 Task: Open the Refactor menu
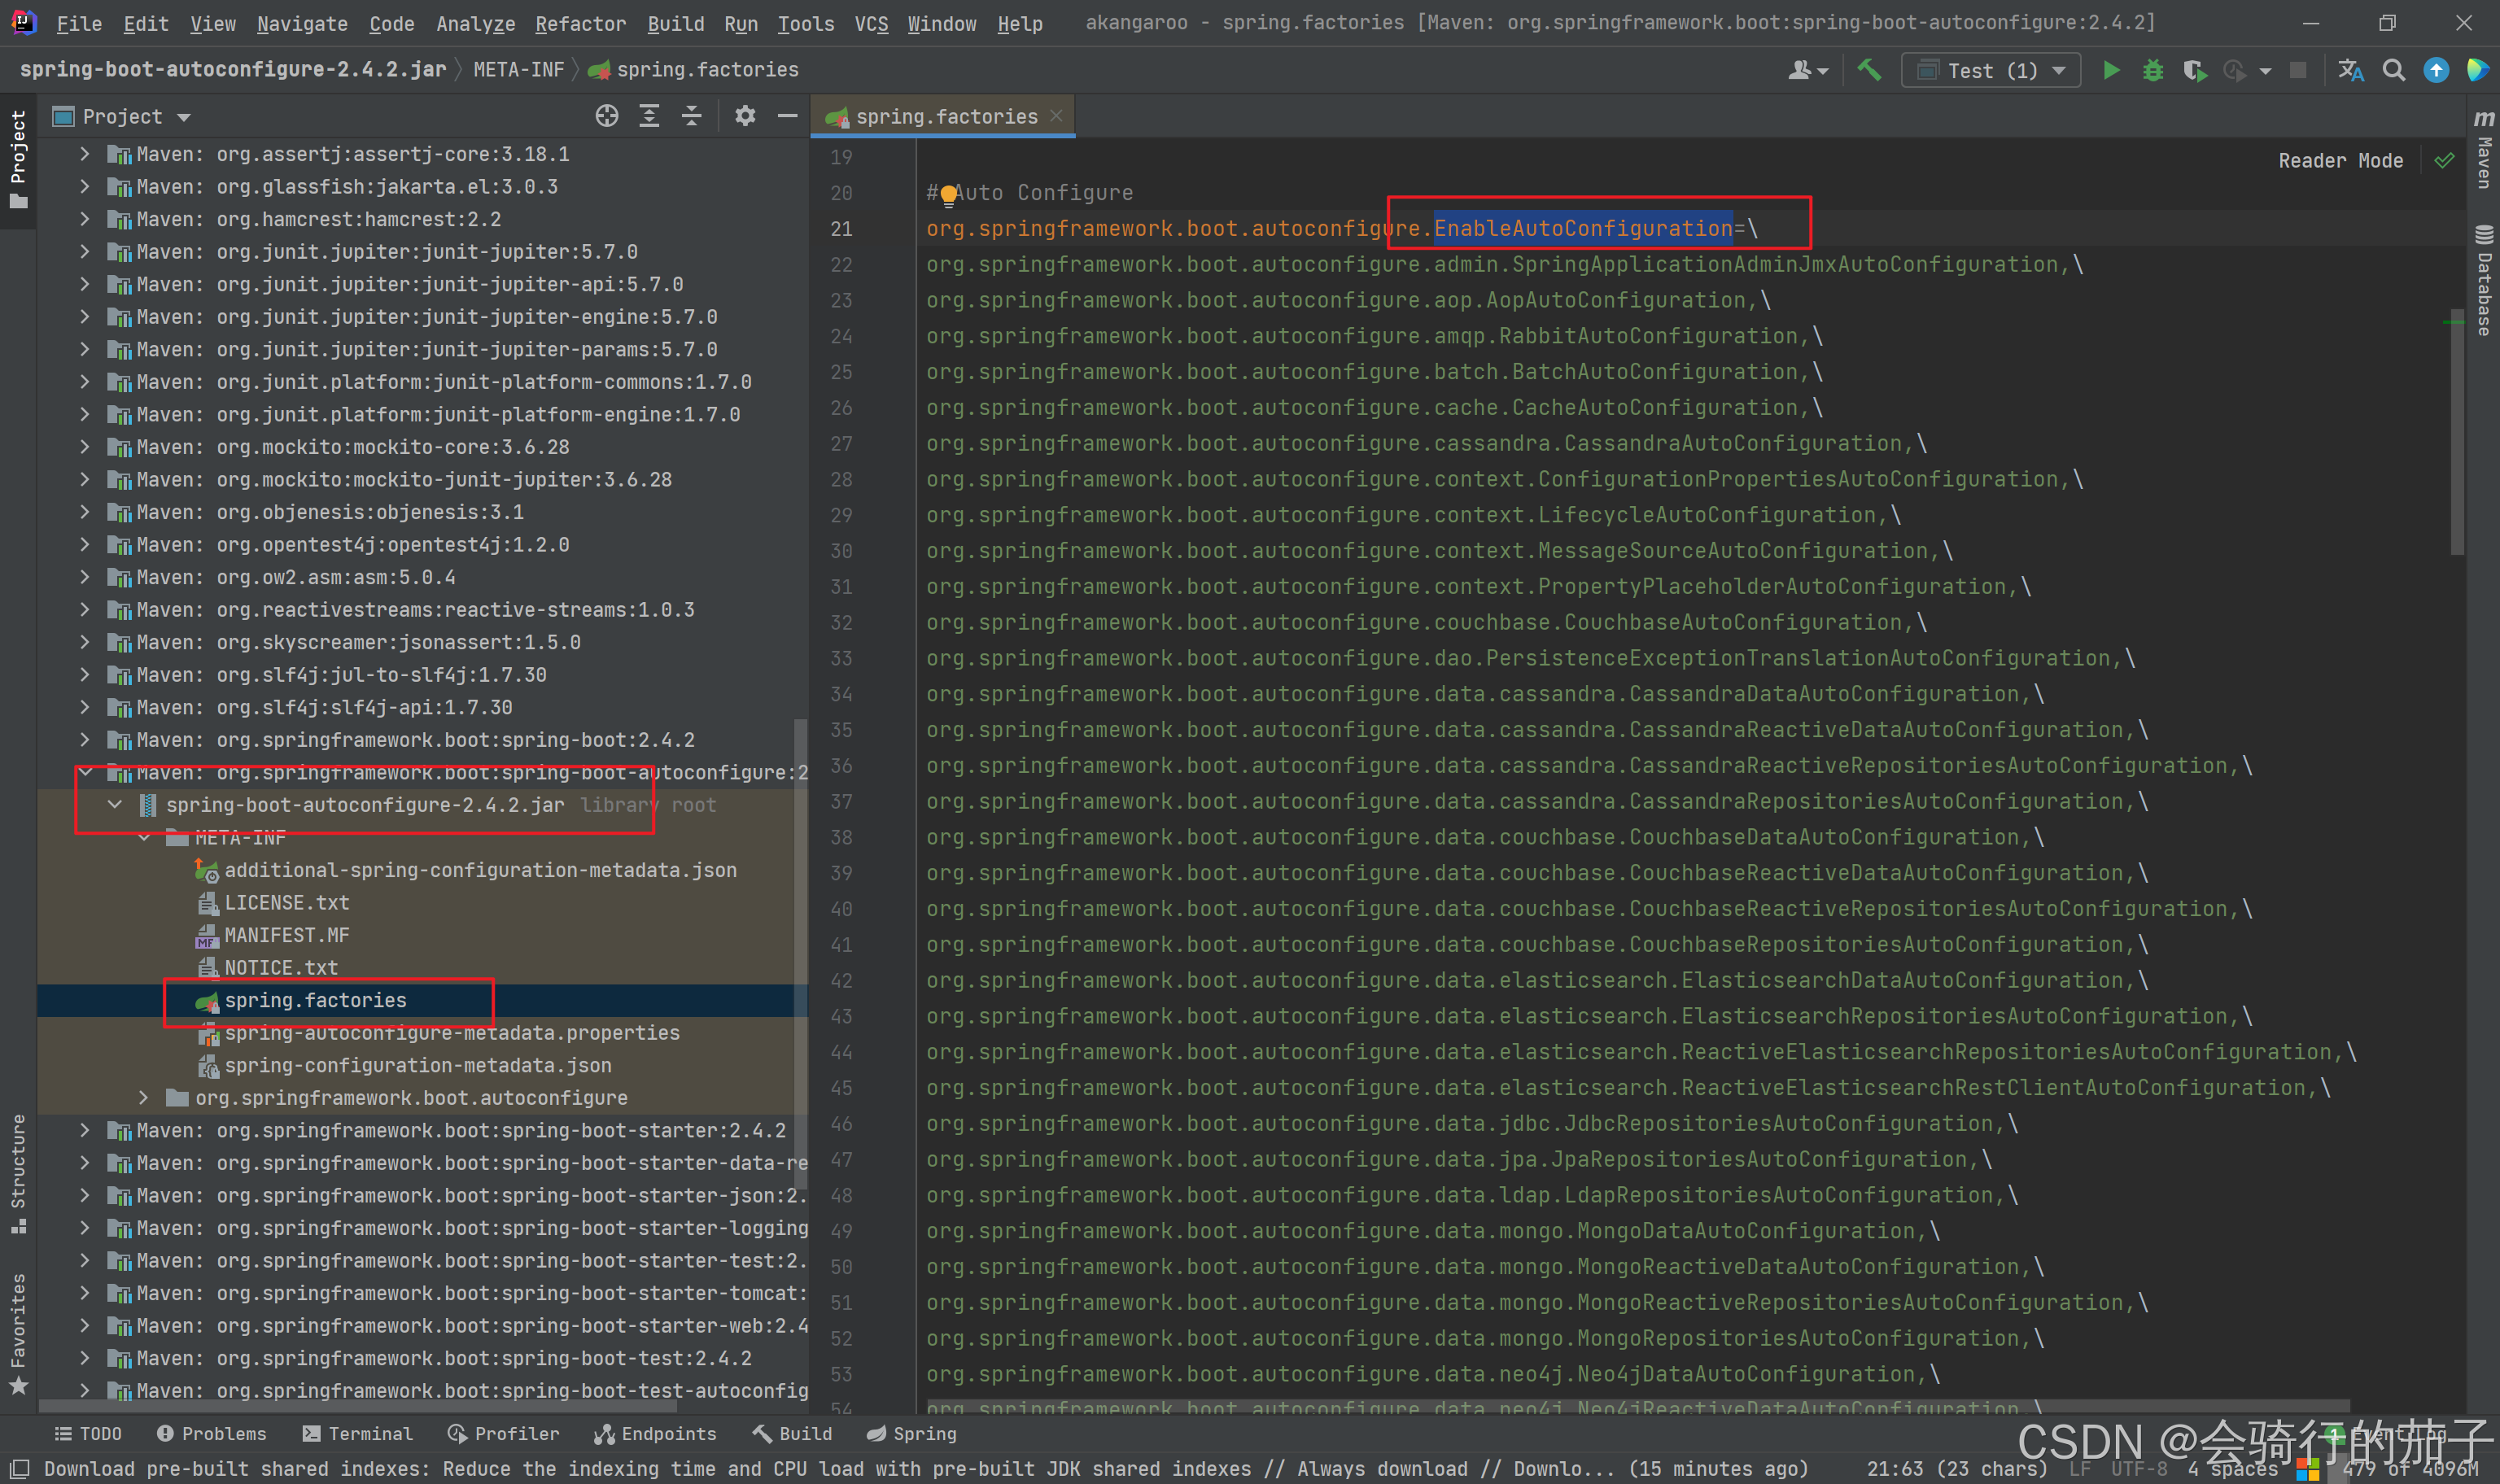(580, 23)
